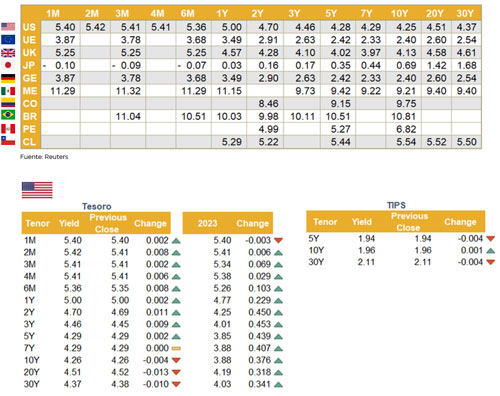Viewport: 500px width, 396px height.
Task: Click the US 2Y yield cell 4.70
Action: (x=265, y=27)
